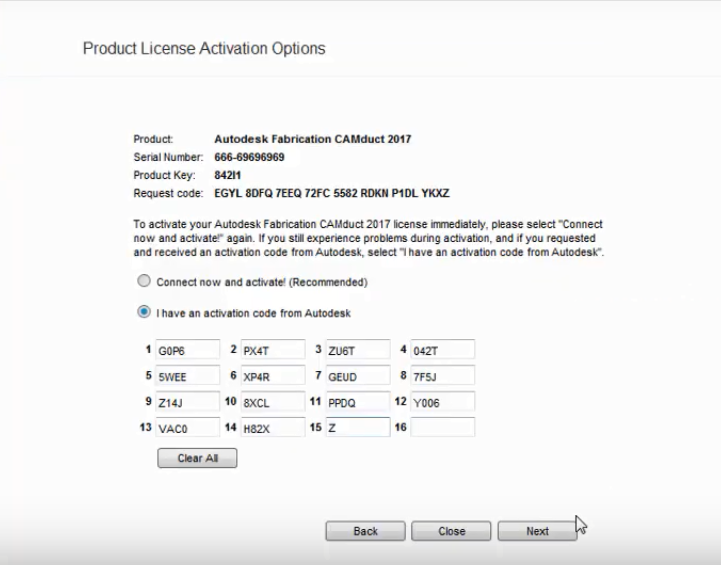Click the Clear All button

pyautogui.click(x=197, y=458)
